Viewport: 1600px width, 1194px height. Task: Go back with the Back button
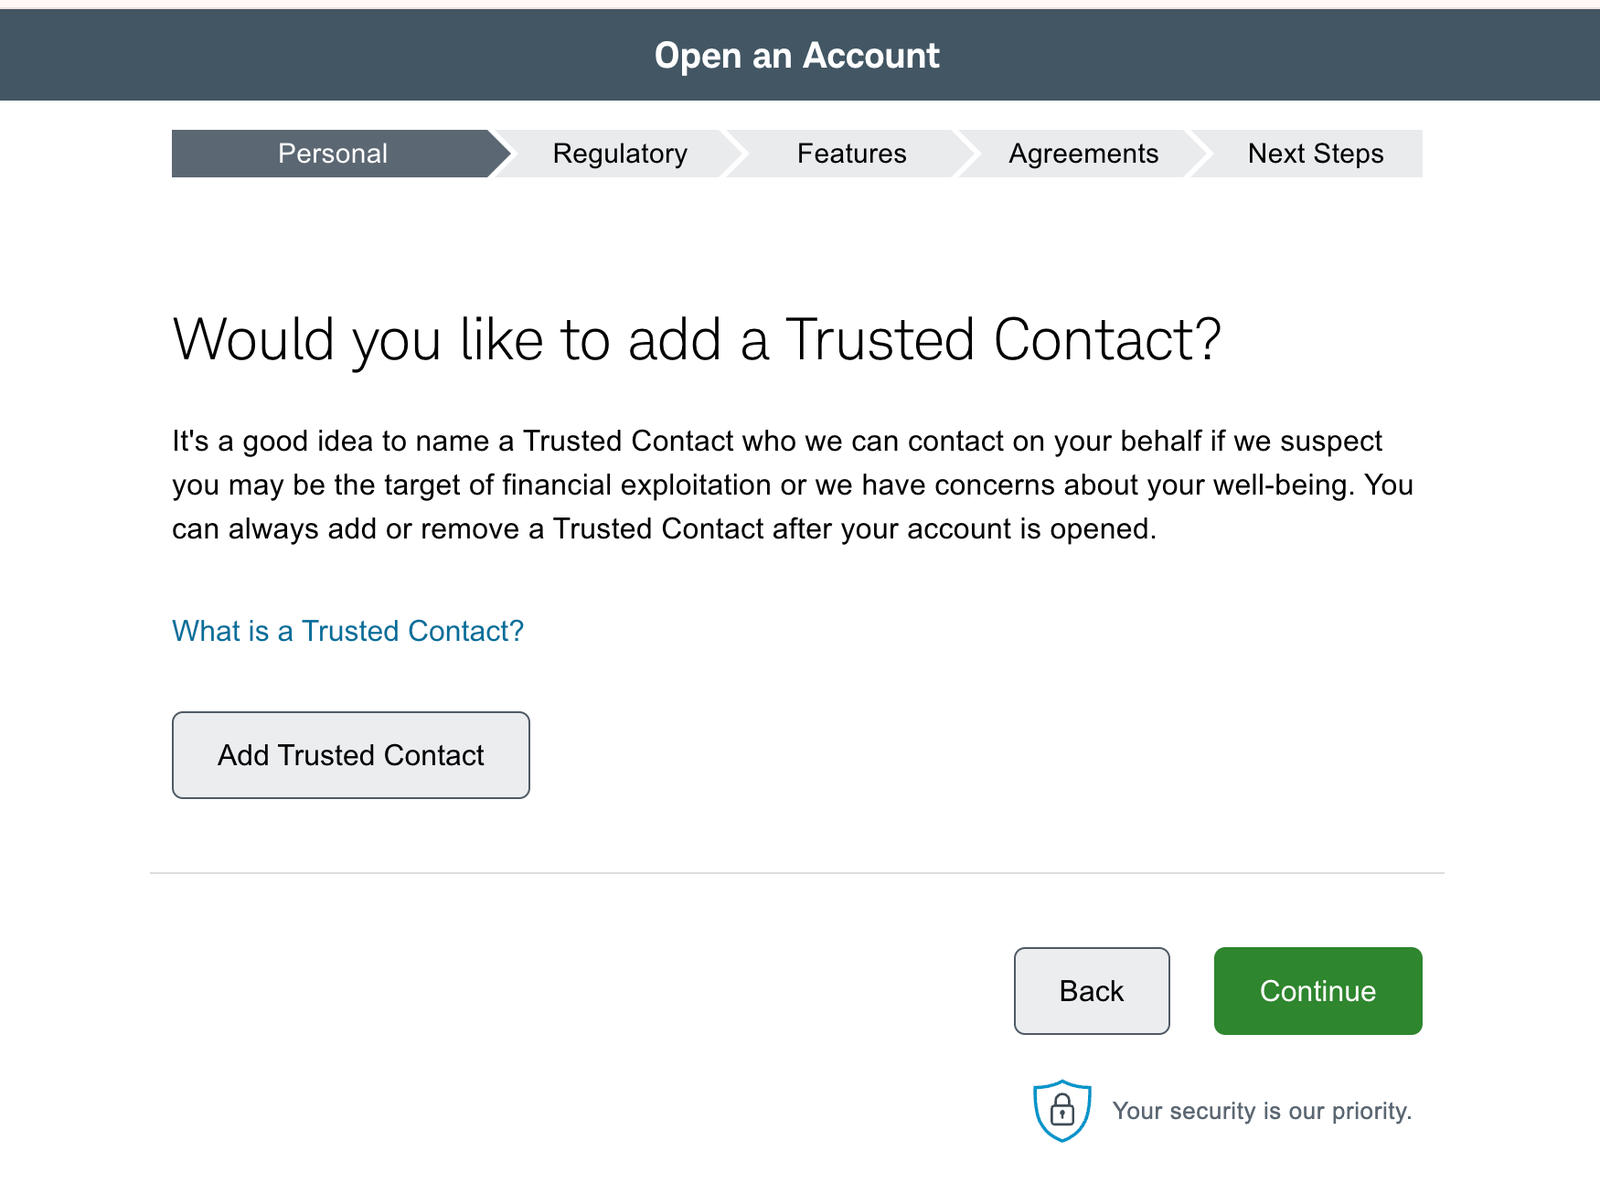(x=1092, y=991)
